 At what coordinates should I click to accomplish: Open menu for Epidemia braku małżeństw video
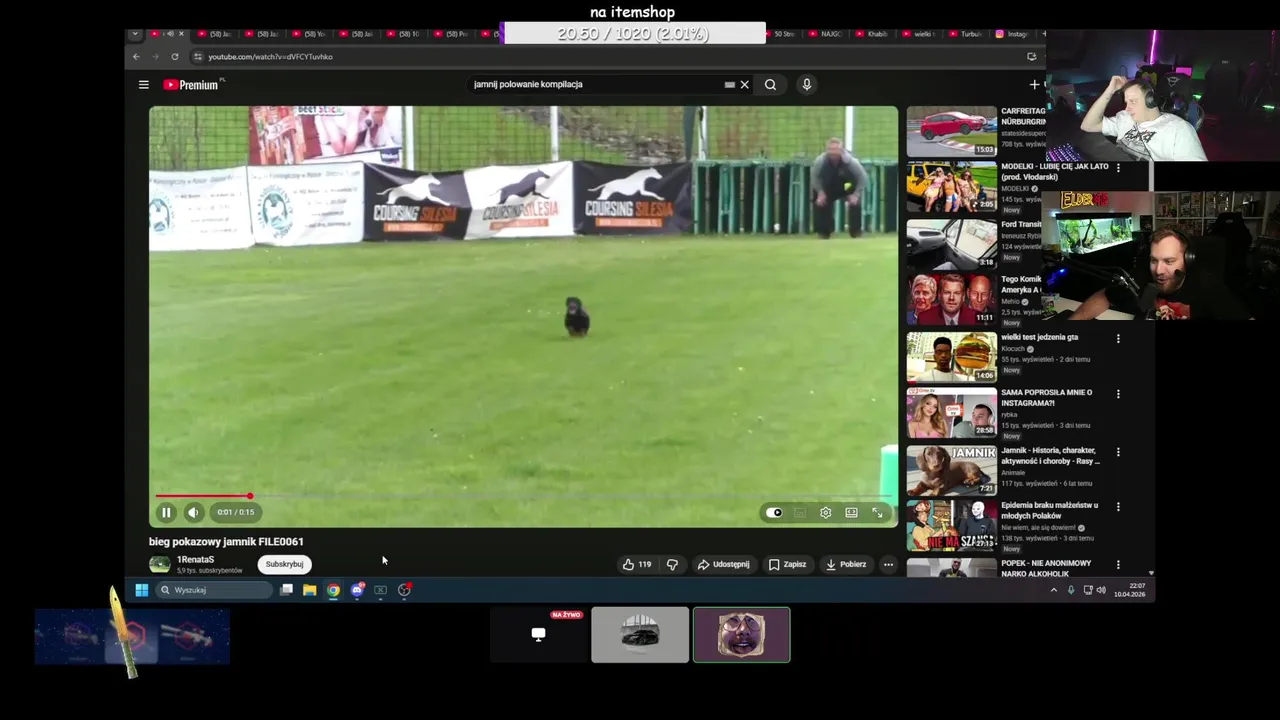tap(1118, 507)
